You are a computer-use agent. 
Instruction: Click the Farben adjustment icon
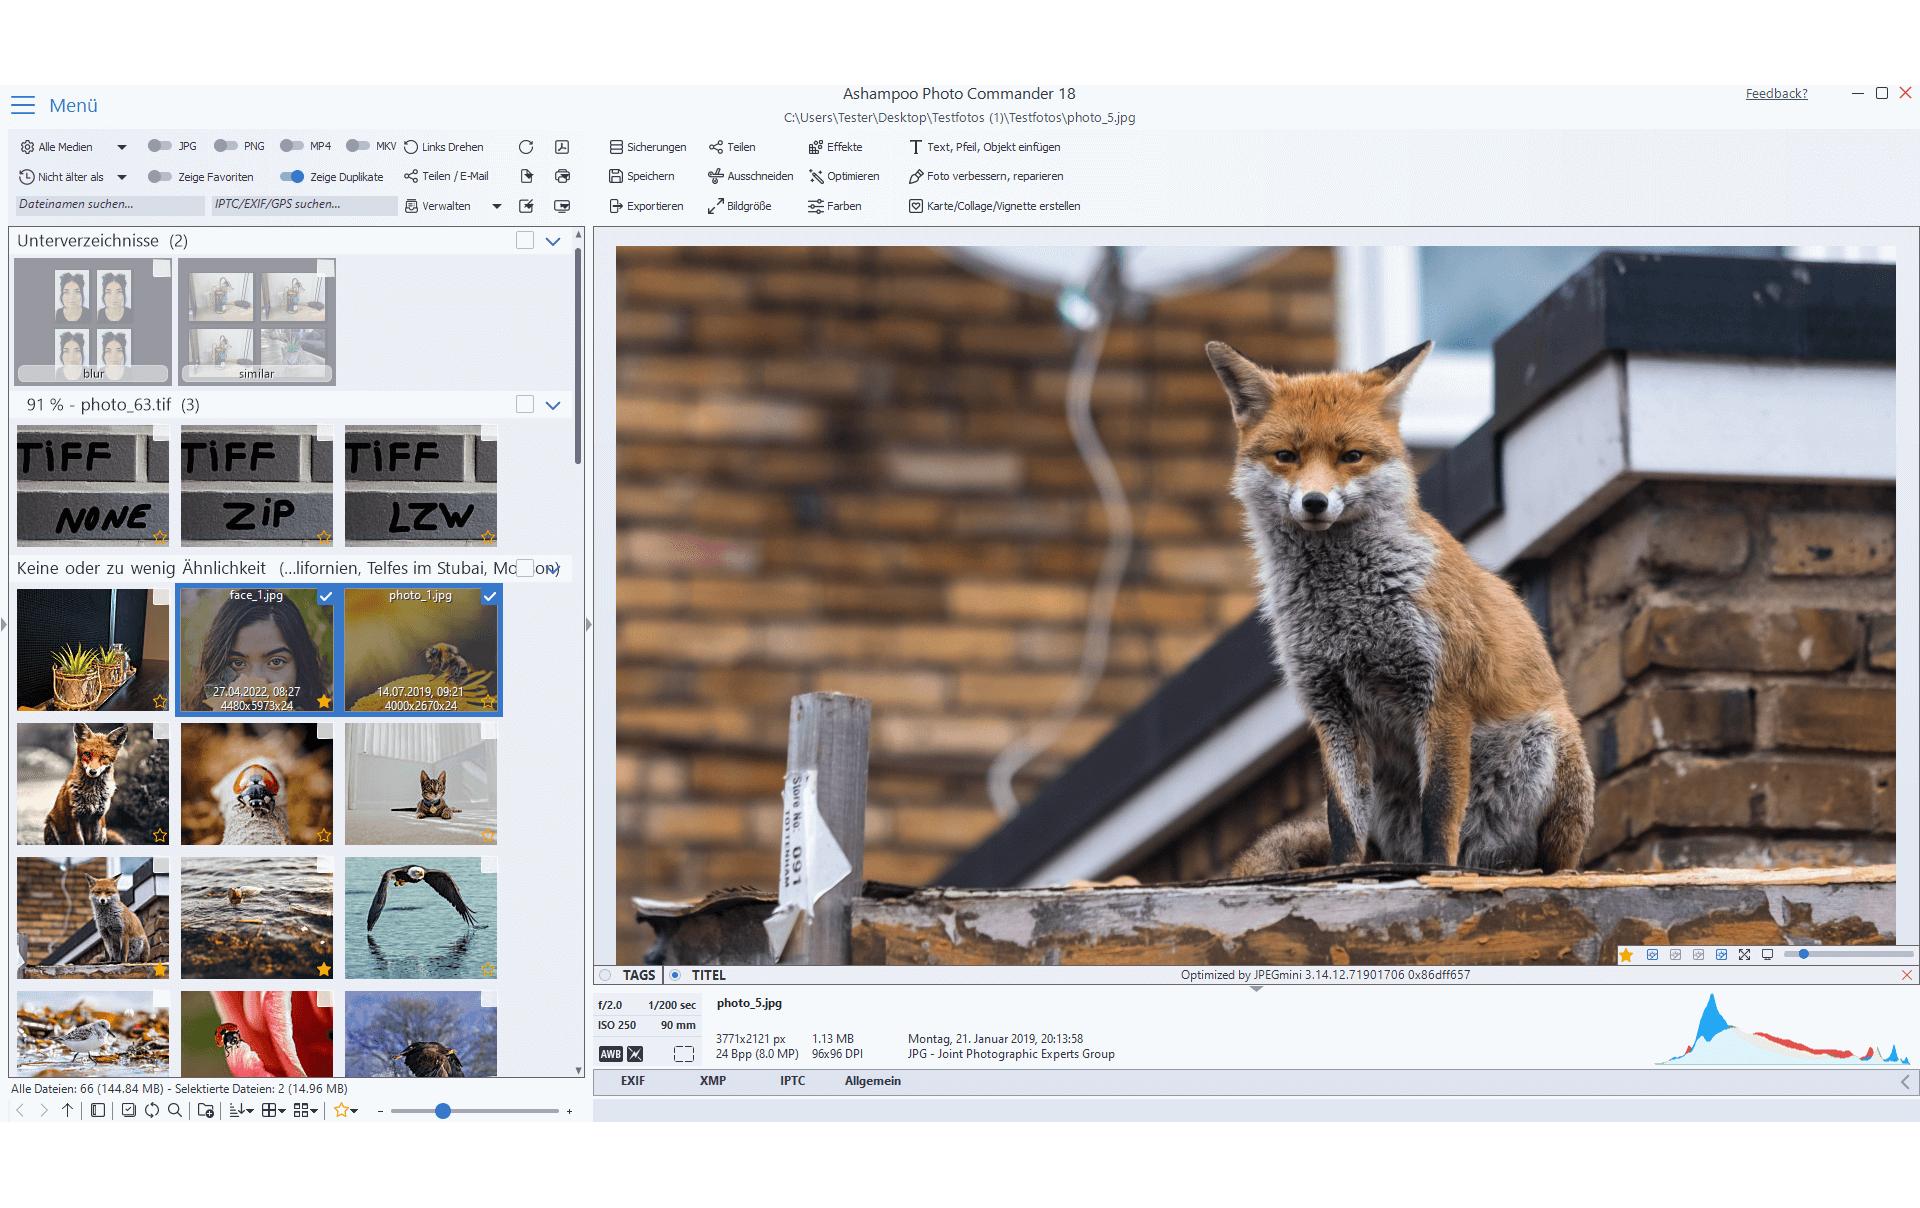coord(816,206)
